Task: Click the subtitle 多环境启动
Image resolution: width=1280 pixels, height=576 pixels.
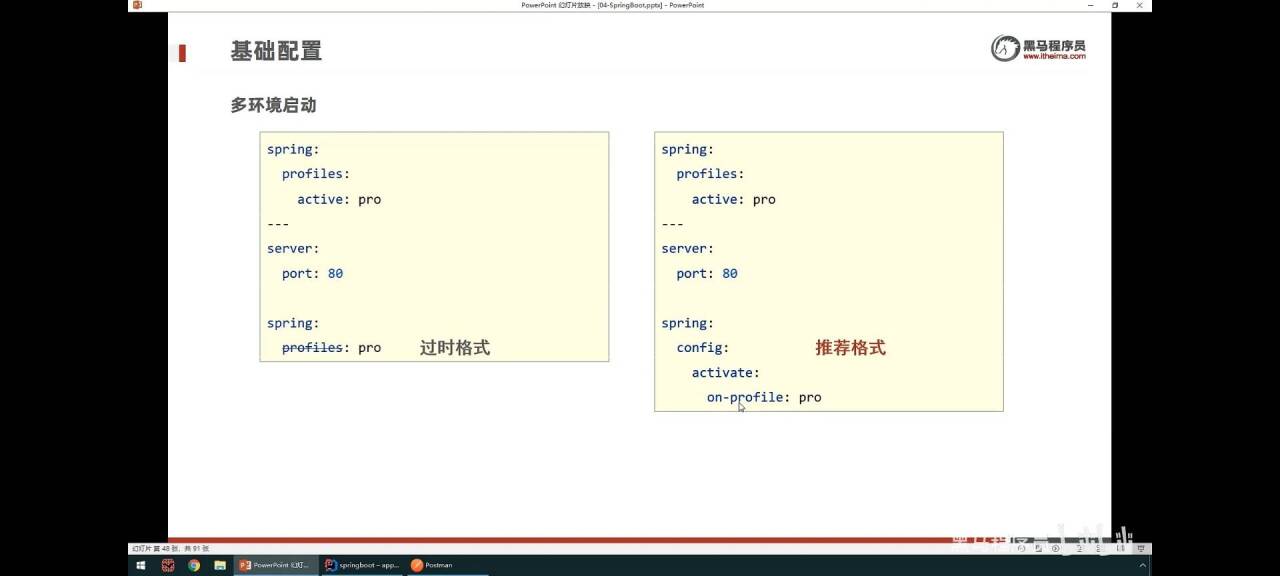Action: point(273,105)
